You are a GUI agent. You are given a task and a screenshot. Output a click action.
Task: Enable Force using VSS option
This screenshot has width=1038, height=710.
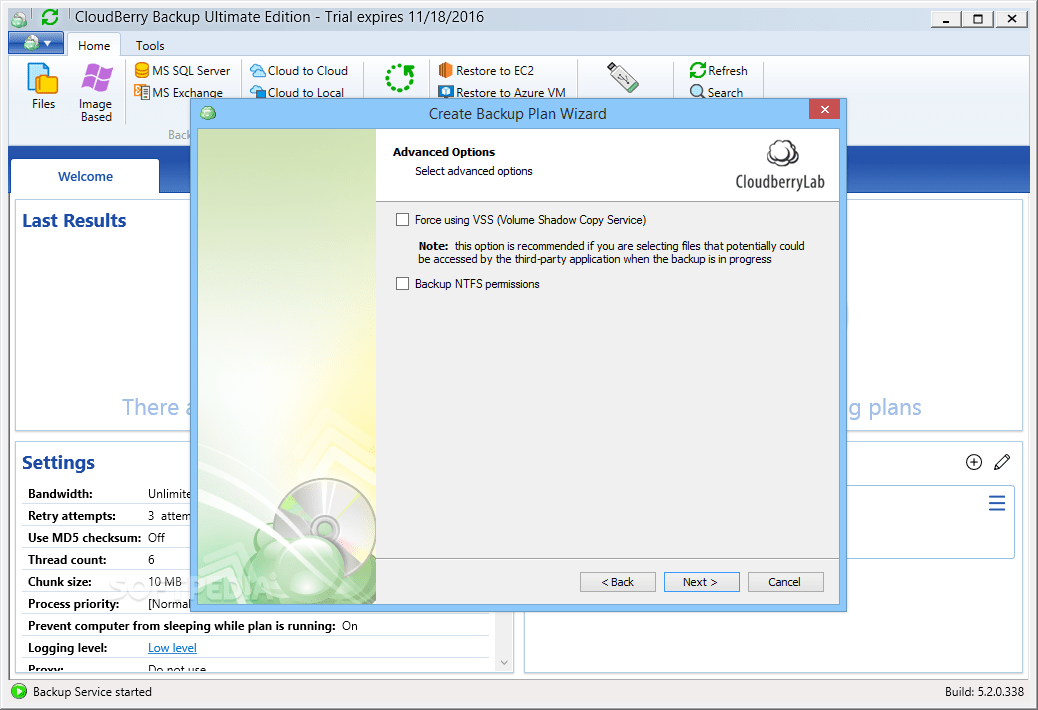point(403,219)
